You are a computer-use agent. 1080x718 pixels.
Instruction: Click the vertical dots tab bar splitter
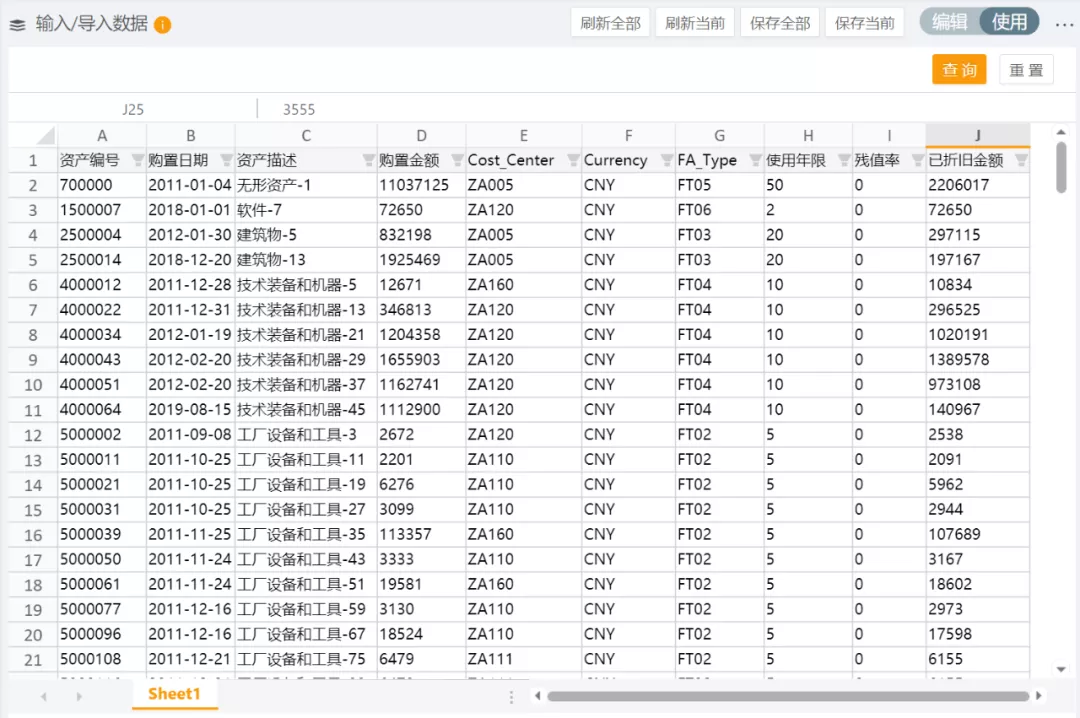[x=512, y=696]
